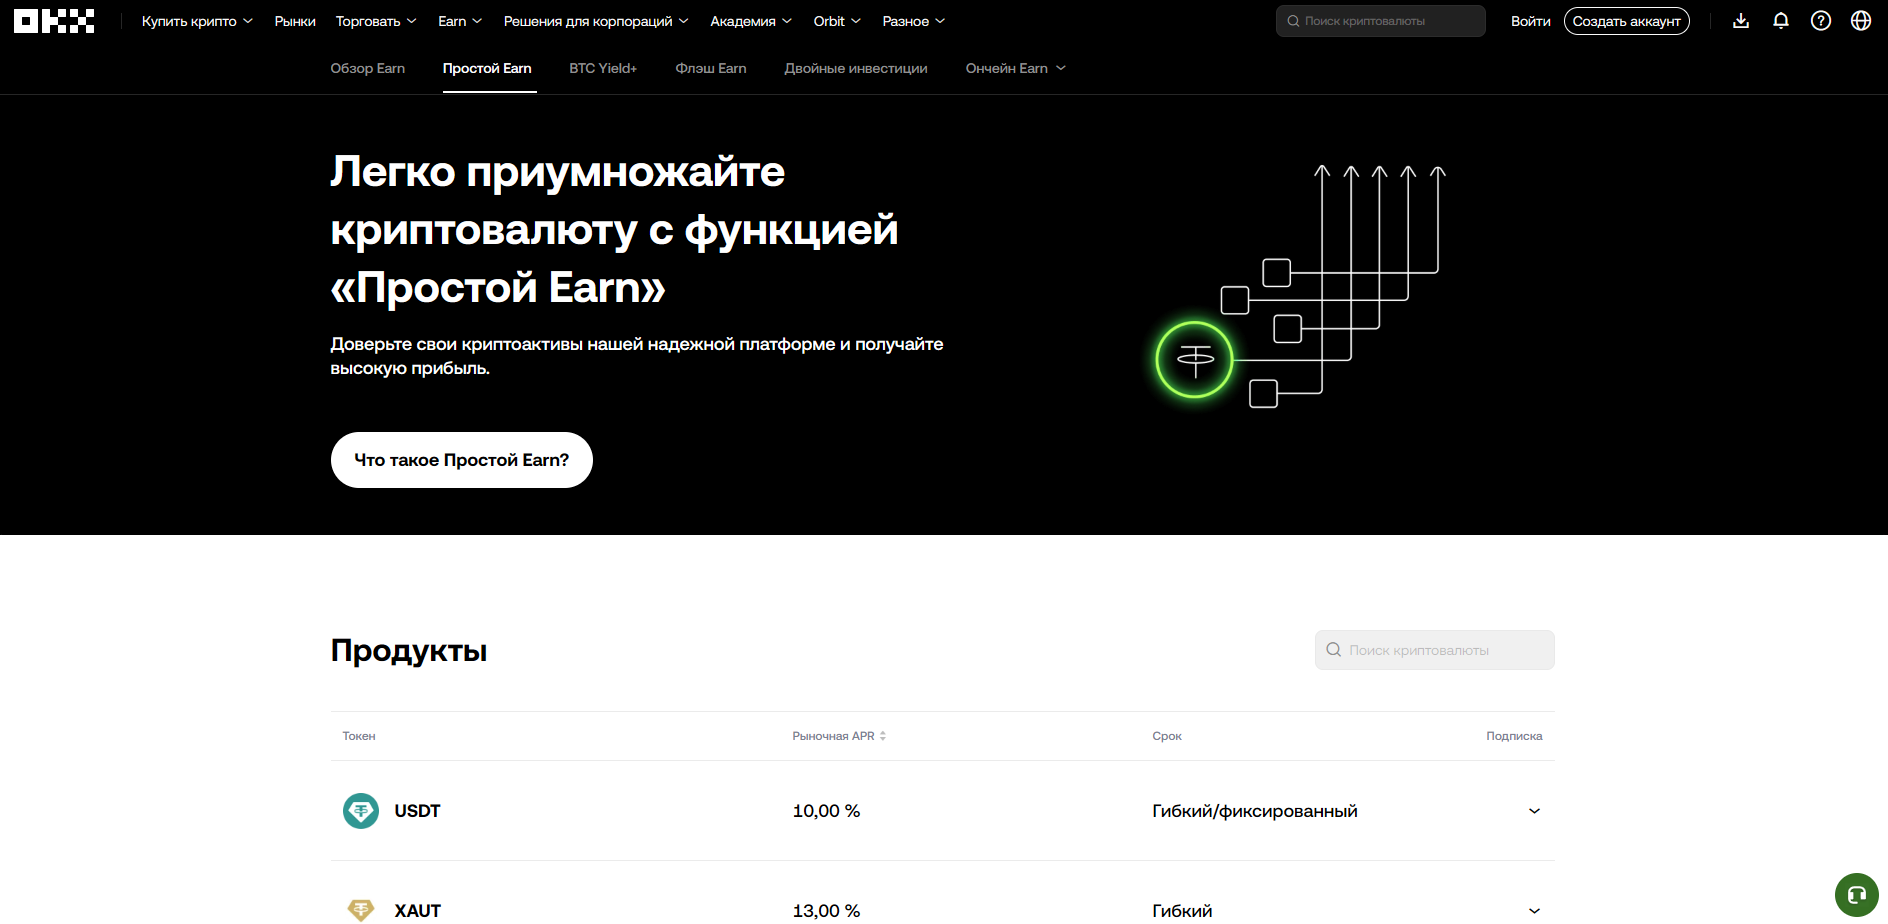Click the Что такое Простой Earn? button
This screenshot has height=924, width=1888.
[462, 460]
